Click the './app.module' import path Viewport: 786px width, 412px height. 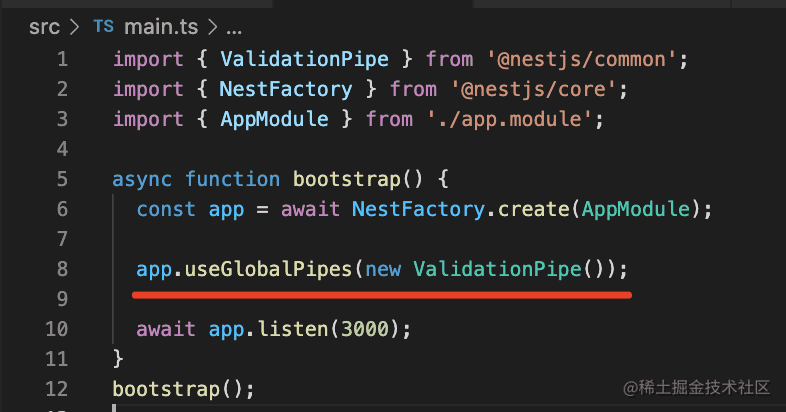pyautogui.click(x=517, y=119)
